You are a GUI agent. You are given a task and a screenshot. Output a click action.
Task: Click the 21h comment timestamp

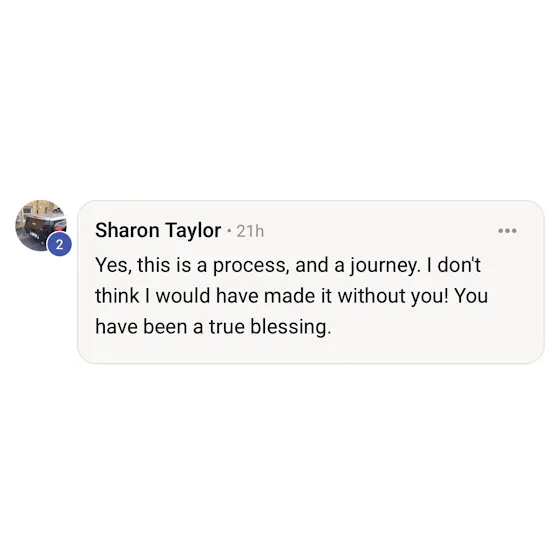pyautogui.click(x=250, y=231)
